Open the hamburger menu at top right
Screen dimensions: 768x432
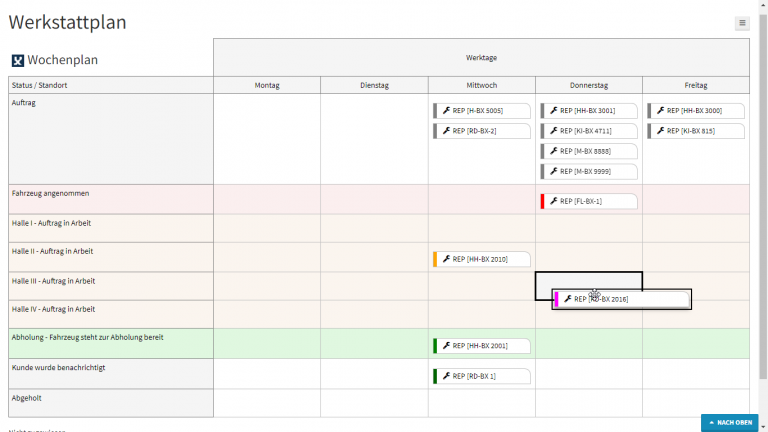[742, 23]
